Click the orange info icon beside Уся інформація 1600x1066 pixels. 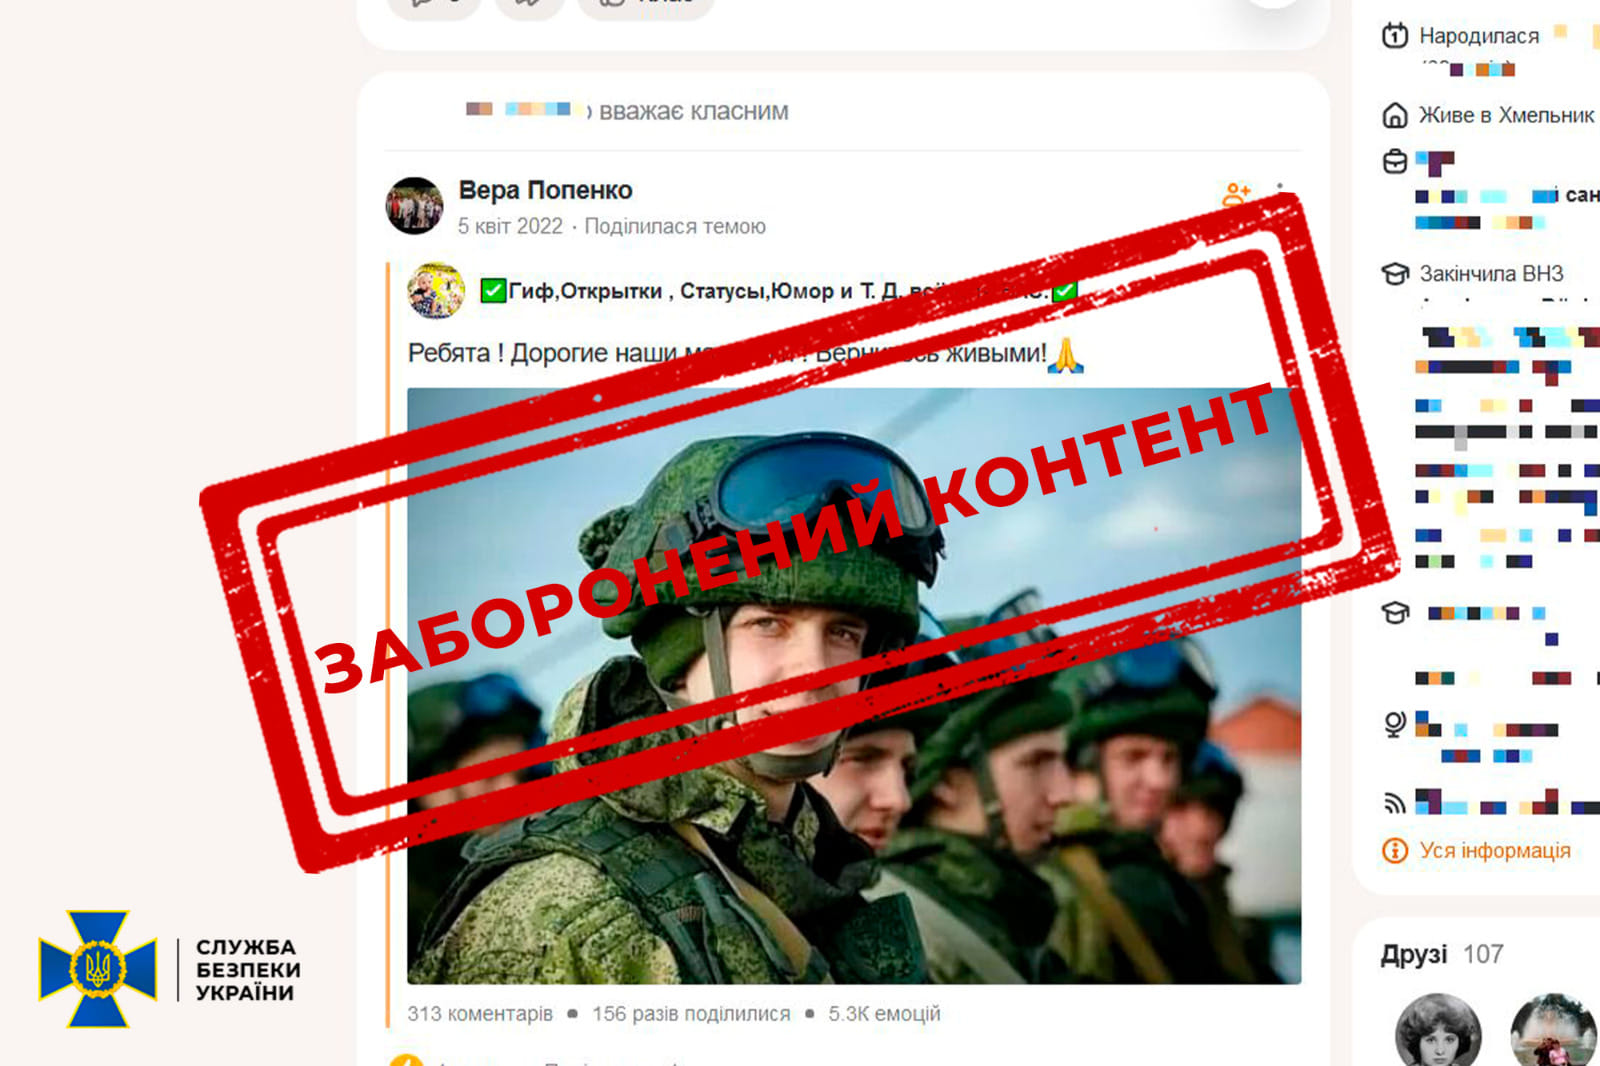(x=1395, y=850)
